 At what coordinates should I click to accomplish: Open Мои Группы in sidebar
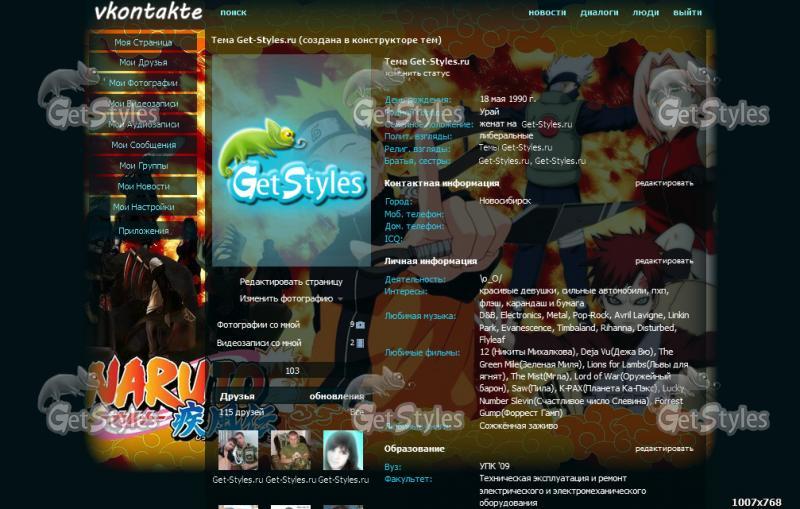143,165
